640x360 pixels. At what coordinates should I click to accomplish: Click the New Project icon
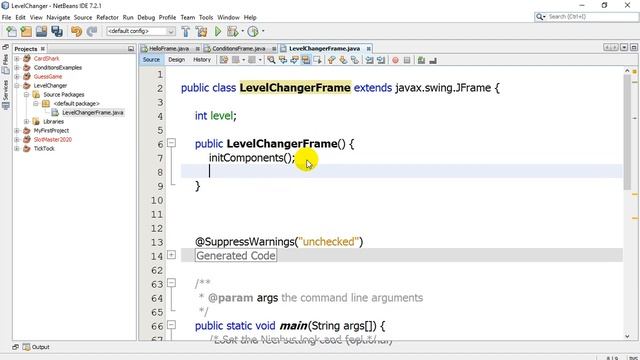coord(26,31)
